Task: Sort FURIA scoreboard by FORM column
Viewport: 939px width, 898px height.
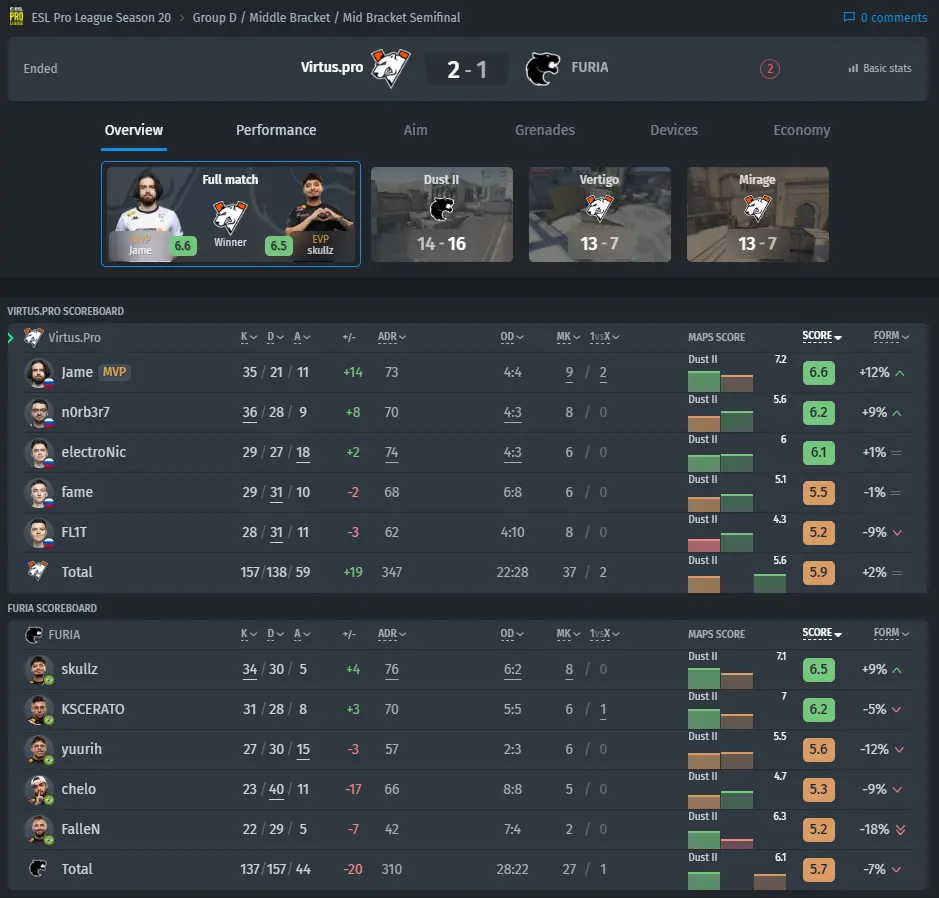Action: click(x=891, y=633)
